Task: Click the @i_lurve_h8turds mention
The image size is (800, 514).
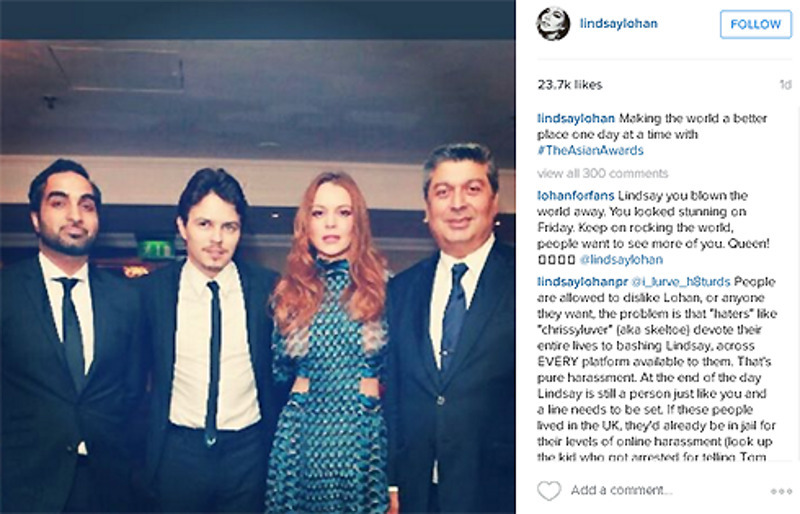Action: 681,282
